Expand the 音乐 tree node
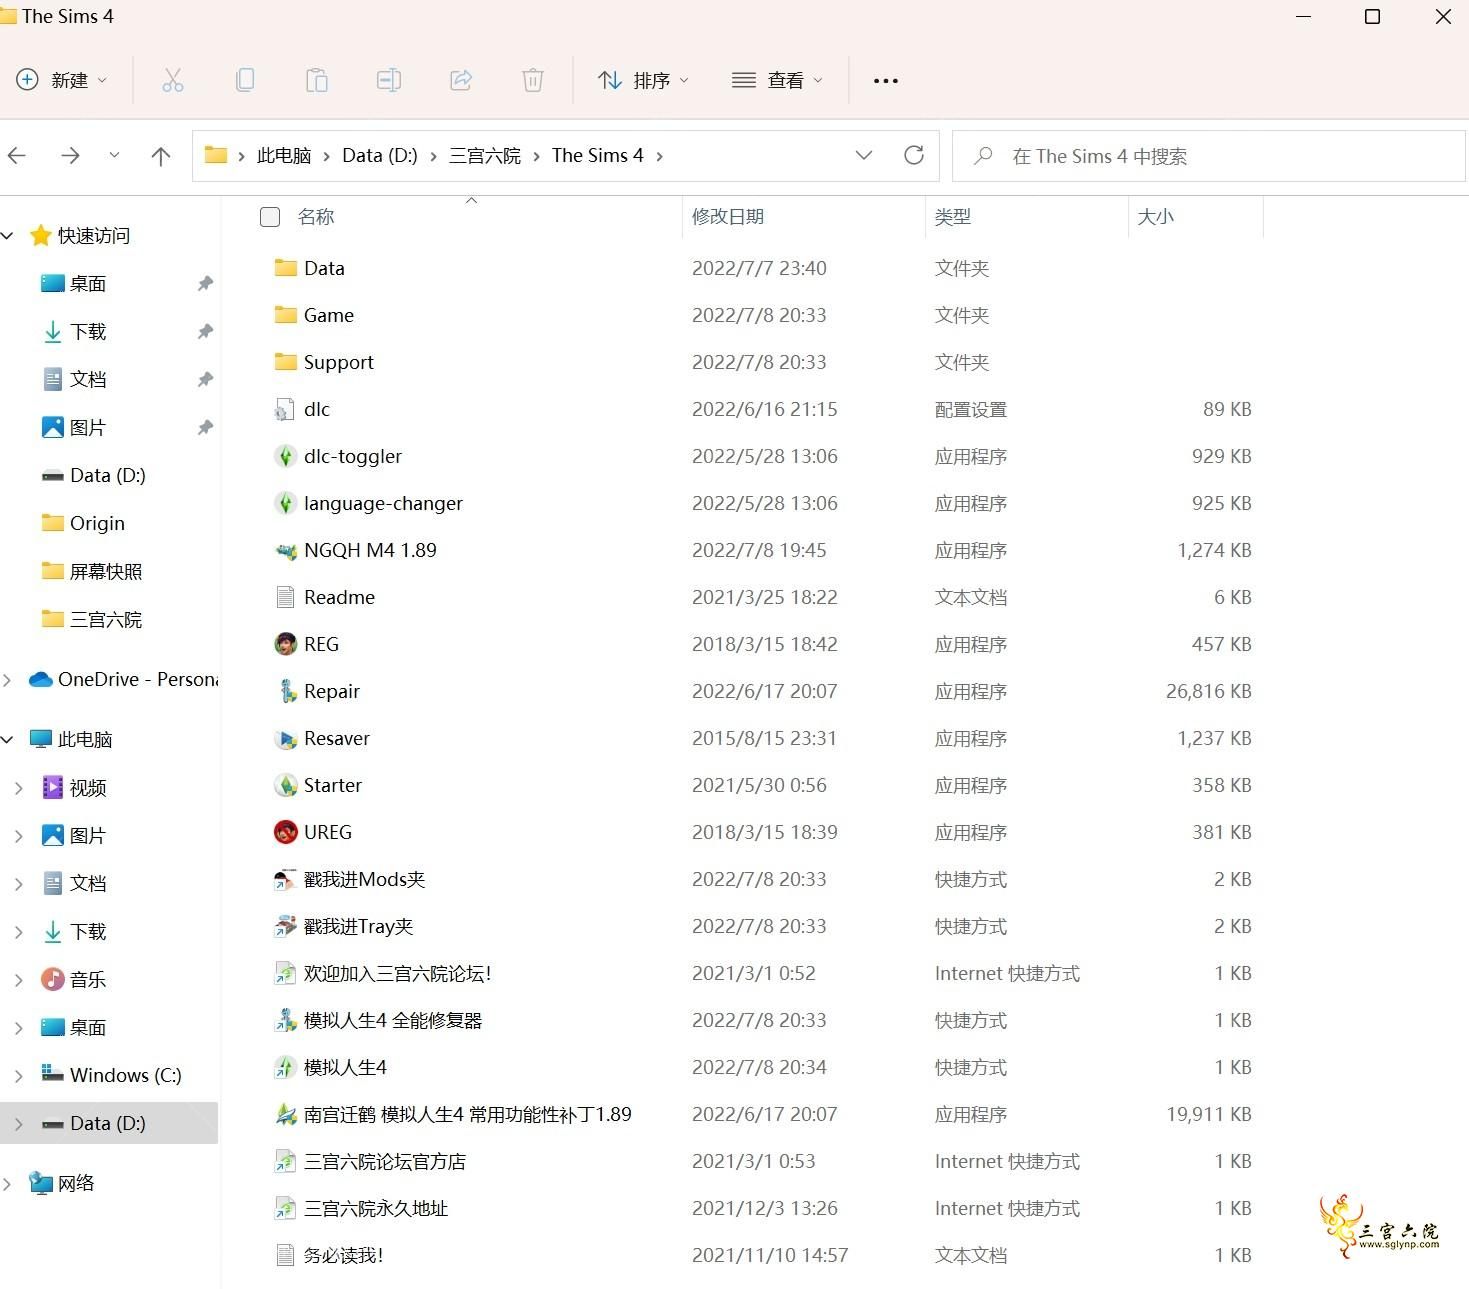This screenshot has width=1469, height=1289. 19,980
